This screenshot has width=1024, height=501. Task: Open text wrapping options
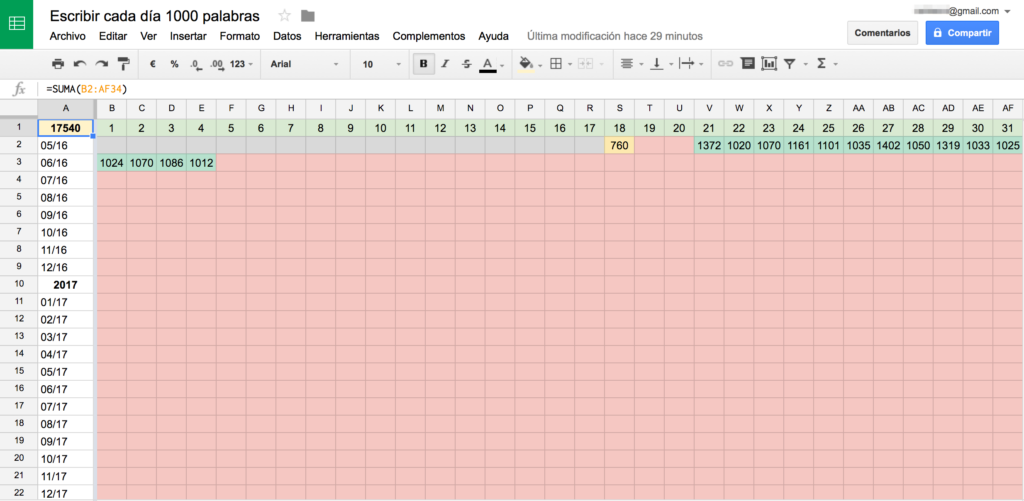click(x=687, y=64)
